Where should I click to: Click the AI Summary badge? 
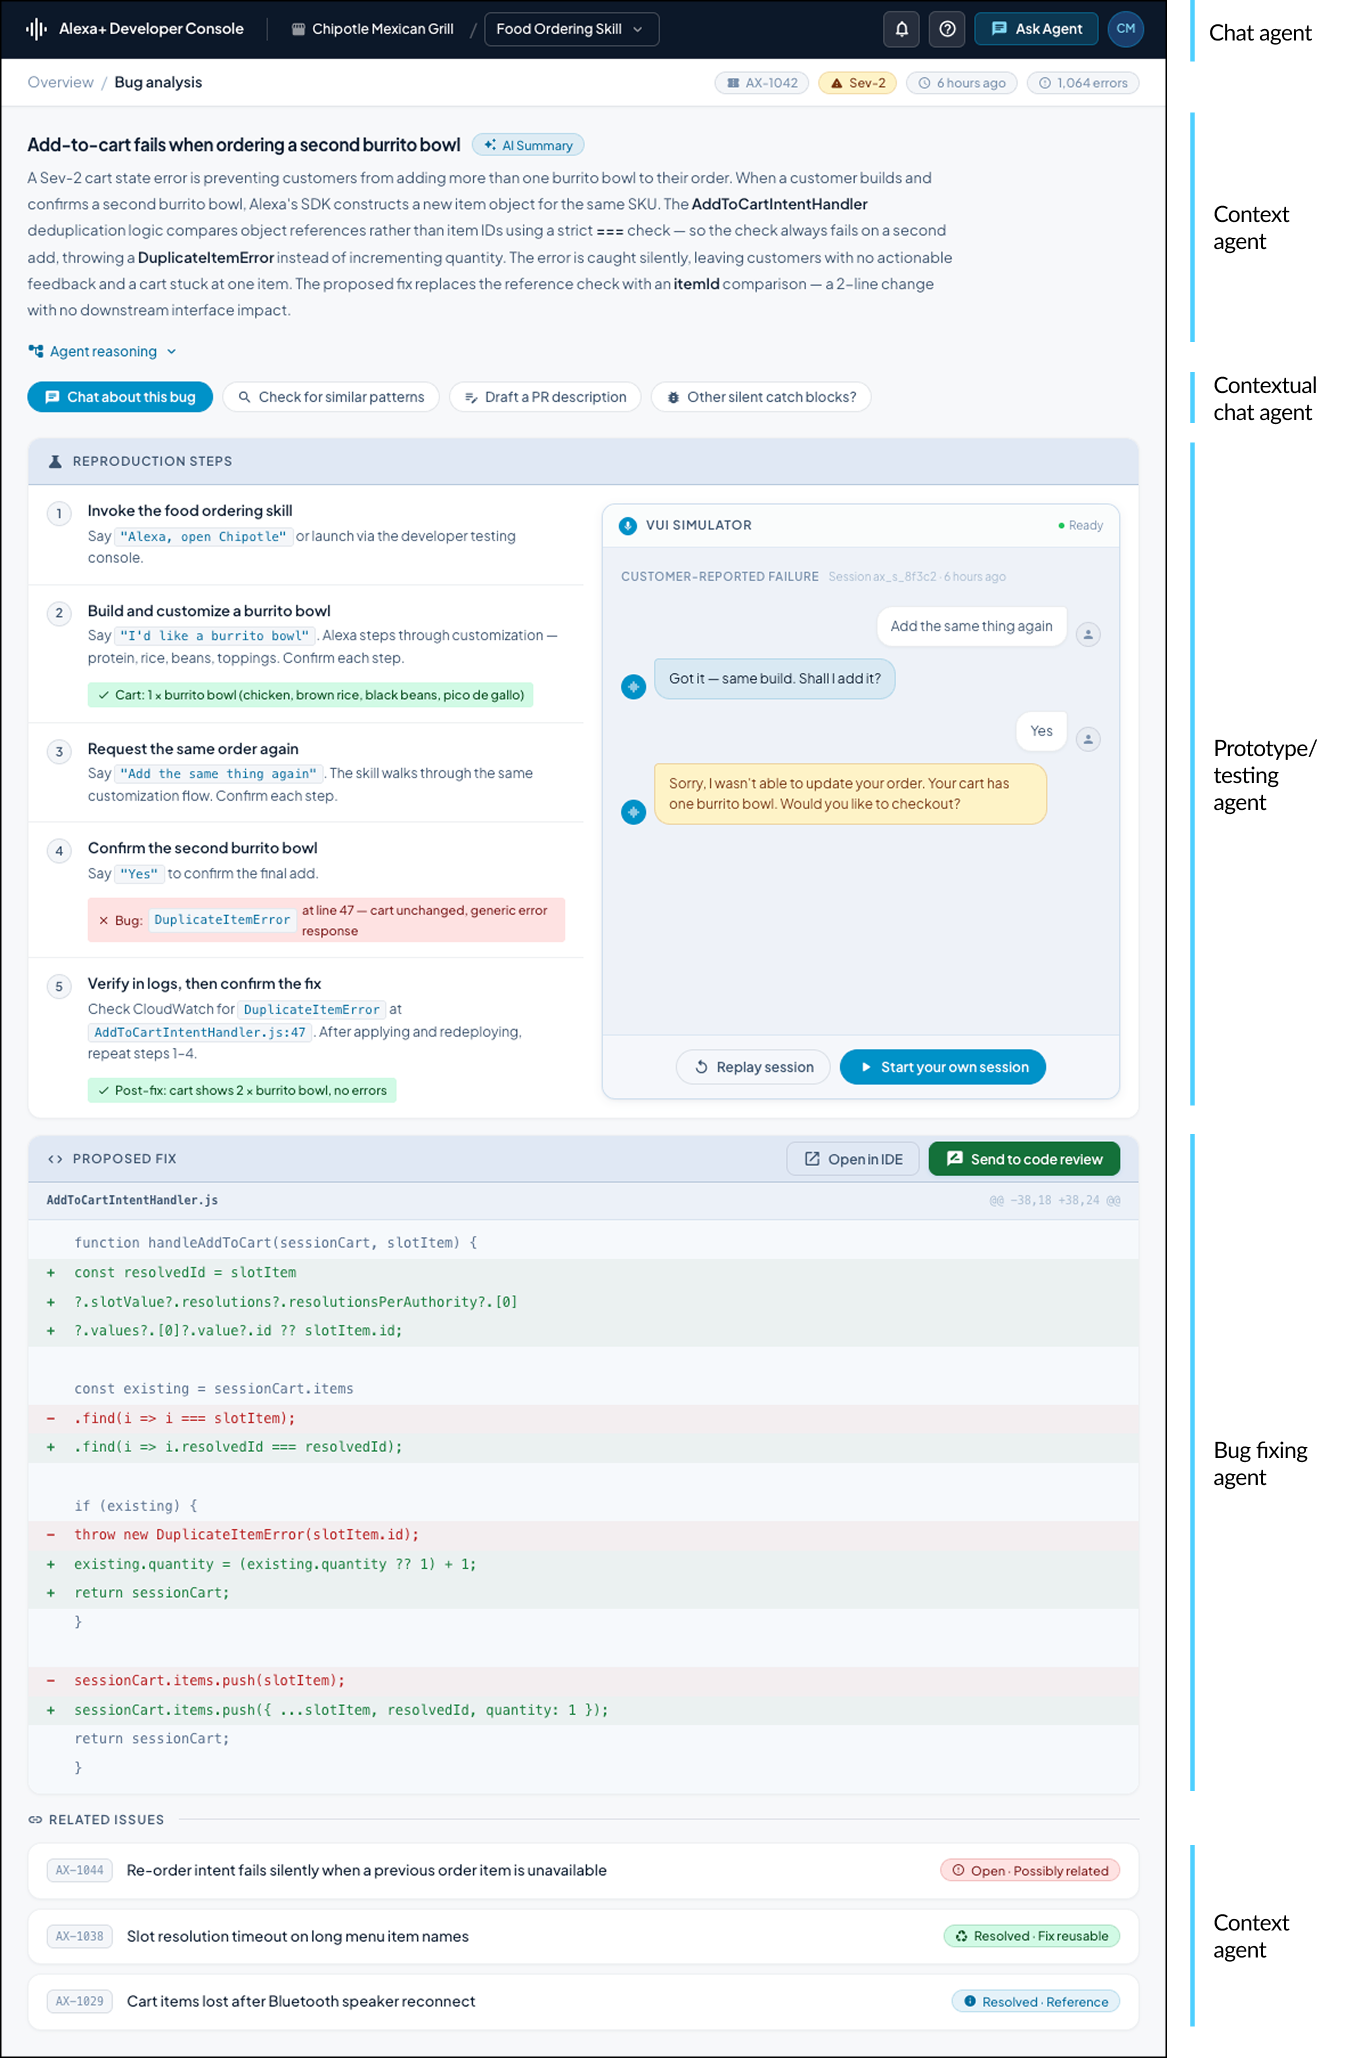528,146
